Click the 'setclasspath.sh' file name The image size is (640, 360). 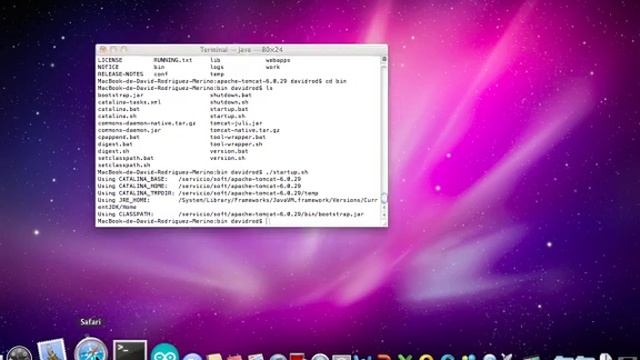click(124, 165)
